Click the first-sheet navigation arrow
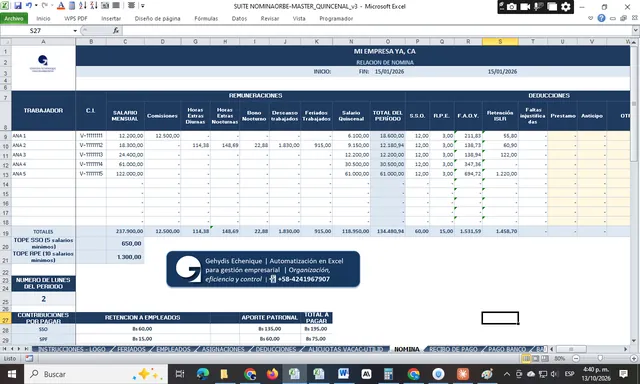Image resolution: width=640 pixels, height=384 pixels. (5, 349)
